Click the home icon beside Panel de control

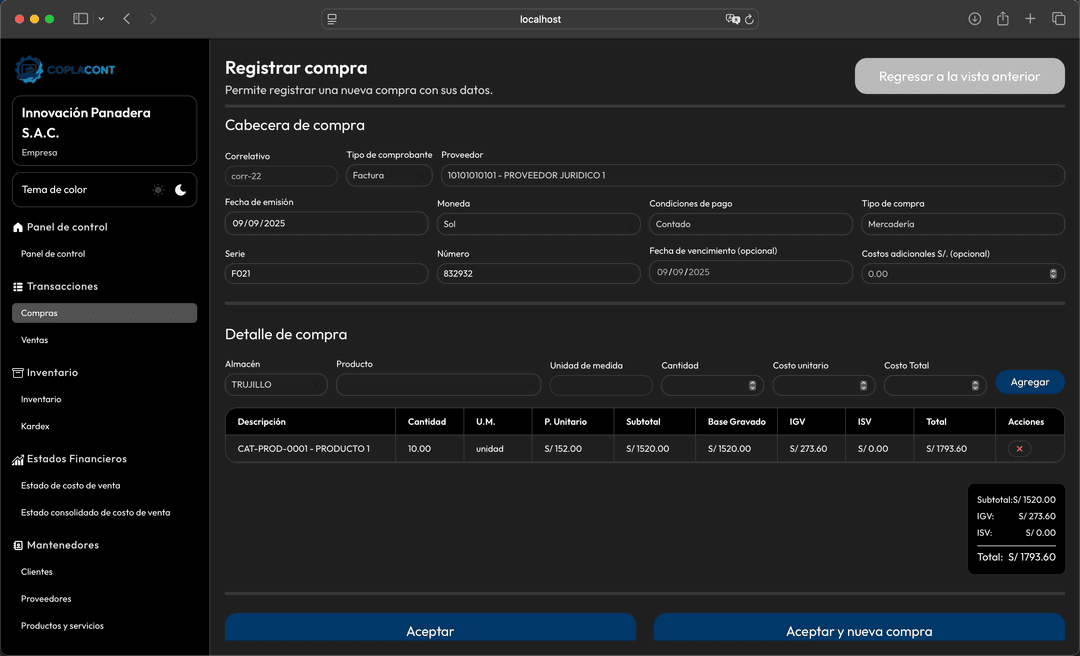[x=18, y=227]
